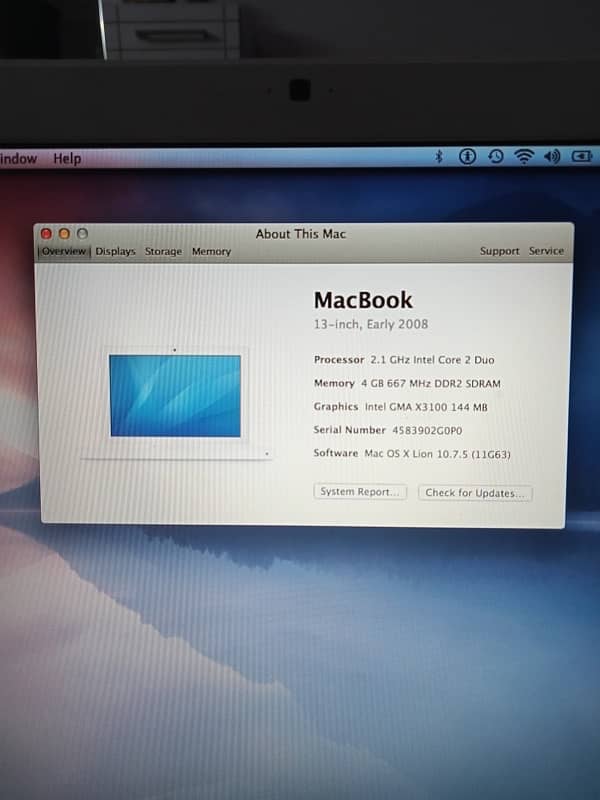This screenshot has height=800, width=600.
Task: Open the Service link
Action: click(x=546, y=251)
